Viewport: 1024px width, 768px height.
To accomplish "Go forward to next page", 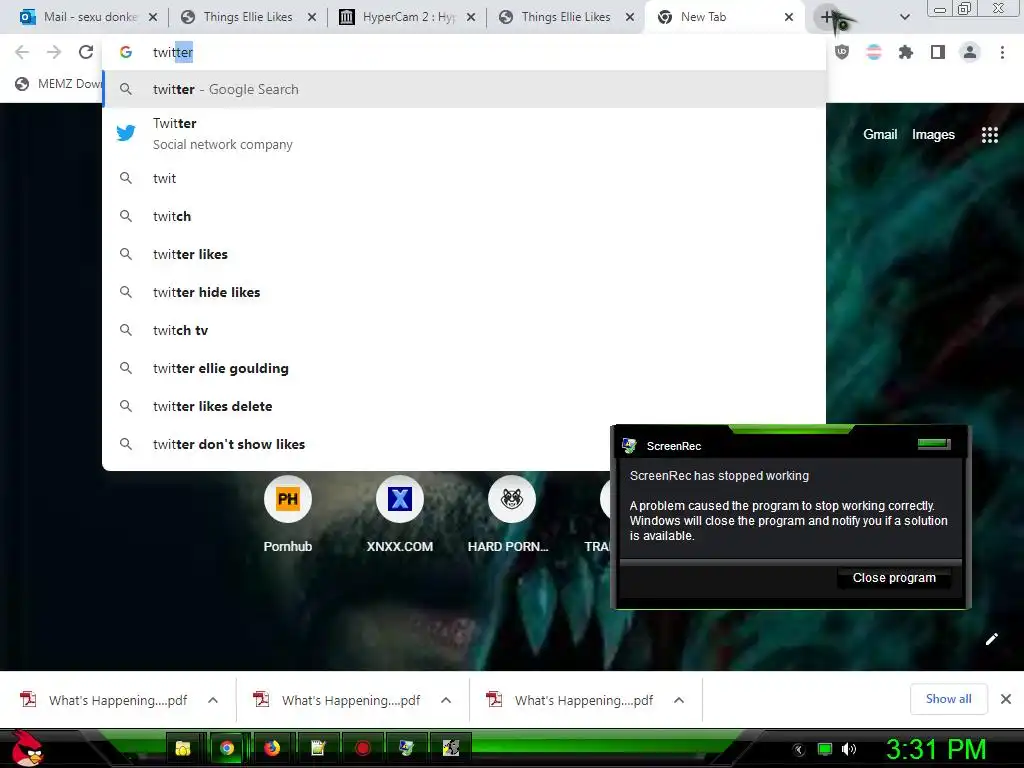I will click(x=54, y=52).
